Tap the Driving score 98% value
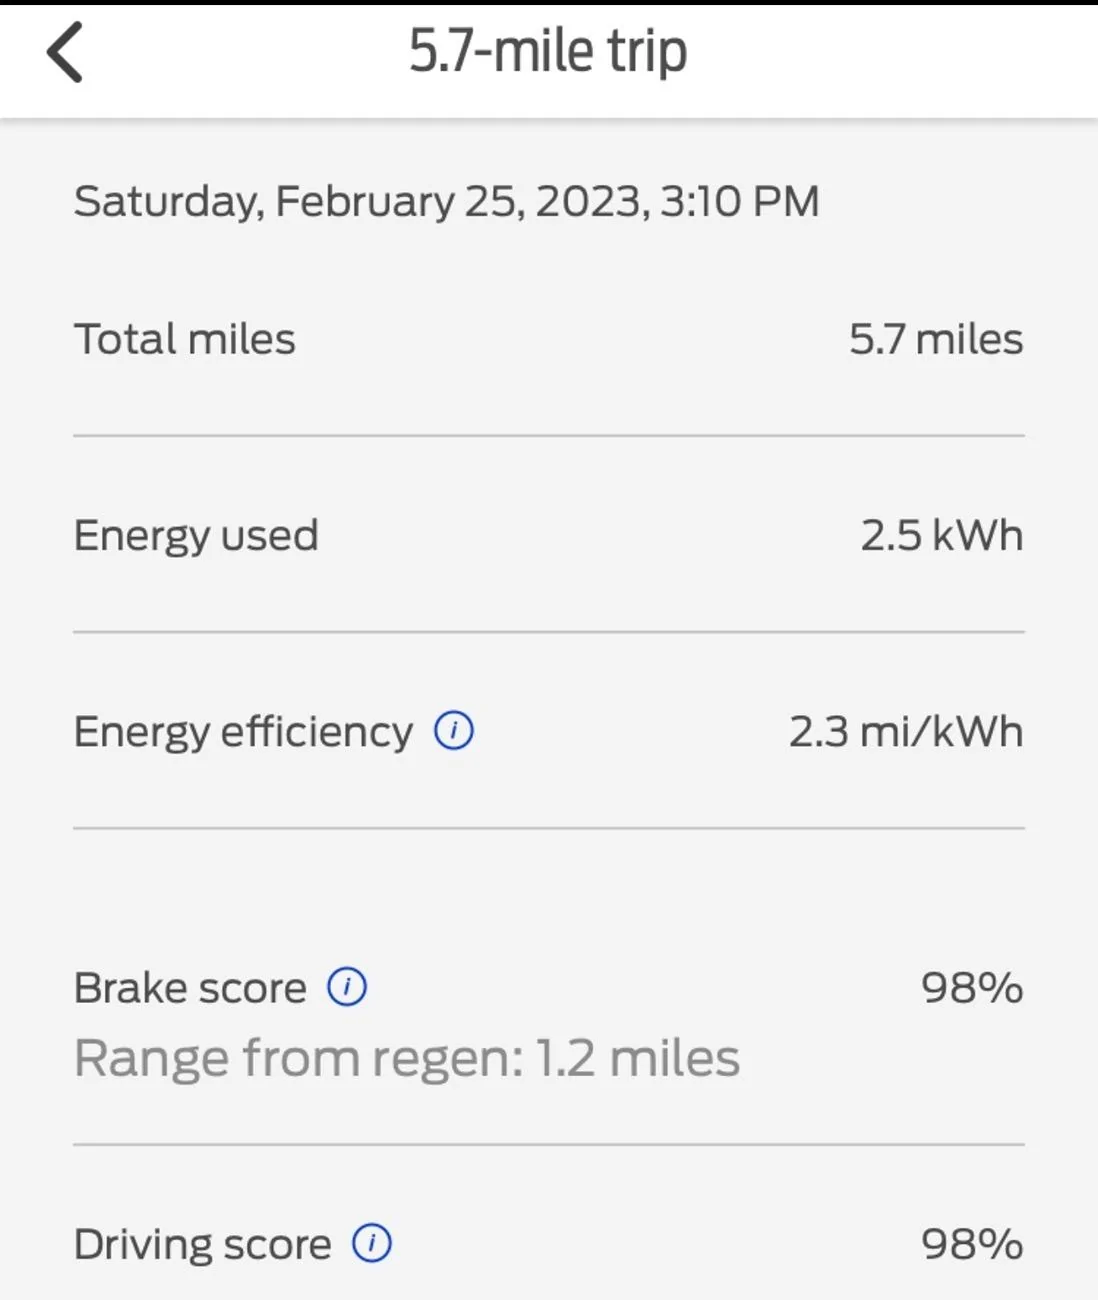This screenshot has height=1300, width=1098. 971,1245
